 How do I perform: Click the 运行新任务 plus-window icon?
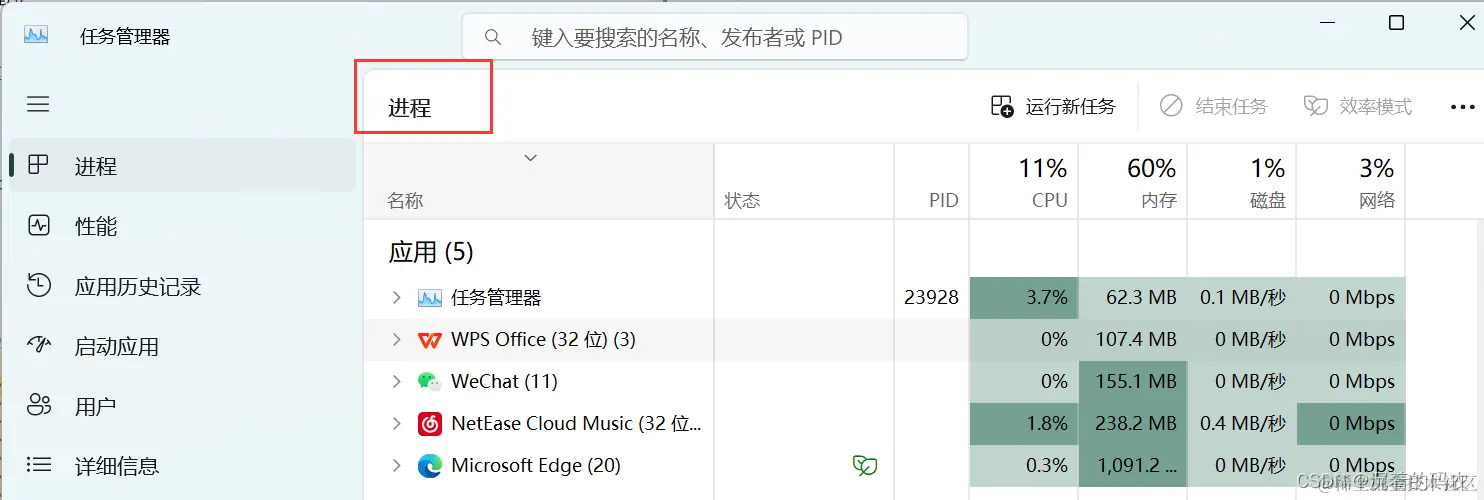click(x=1002, y=106)
